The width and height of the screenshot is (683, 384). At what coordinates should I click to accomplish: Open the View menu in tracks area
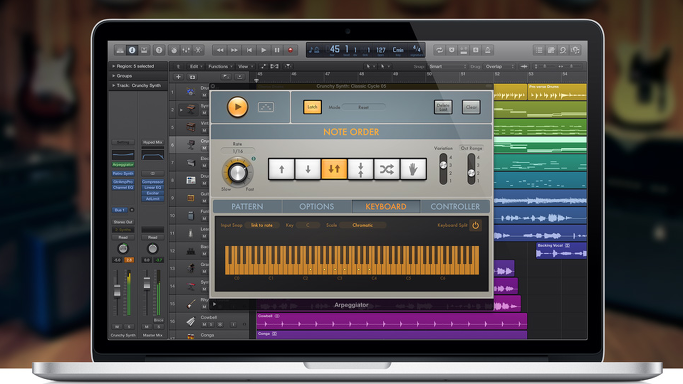point(244,67)
